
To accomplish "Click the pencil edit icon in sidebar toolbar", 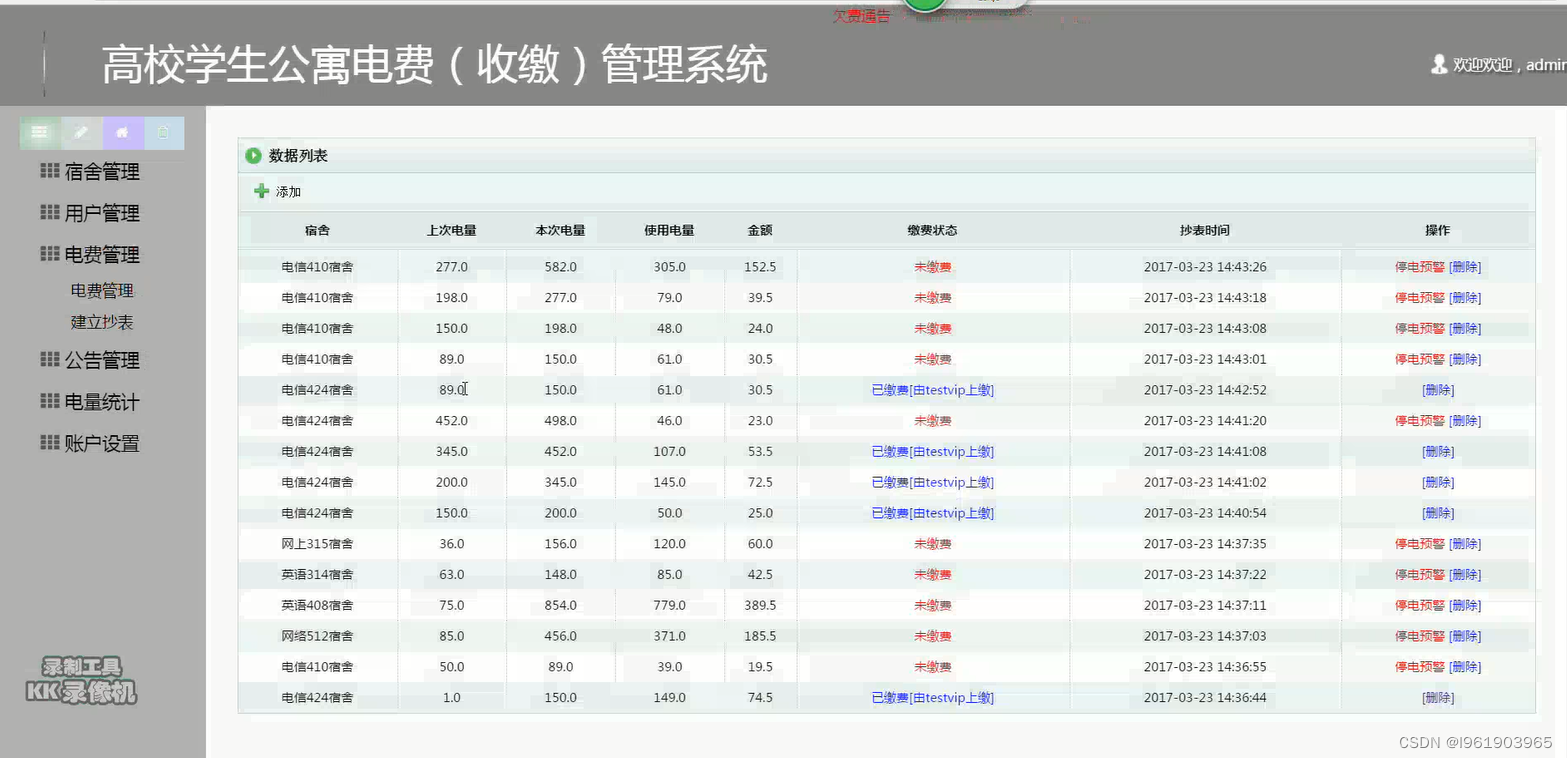I will coord(81,132).
